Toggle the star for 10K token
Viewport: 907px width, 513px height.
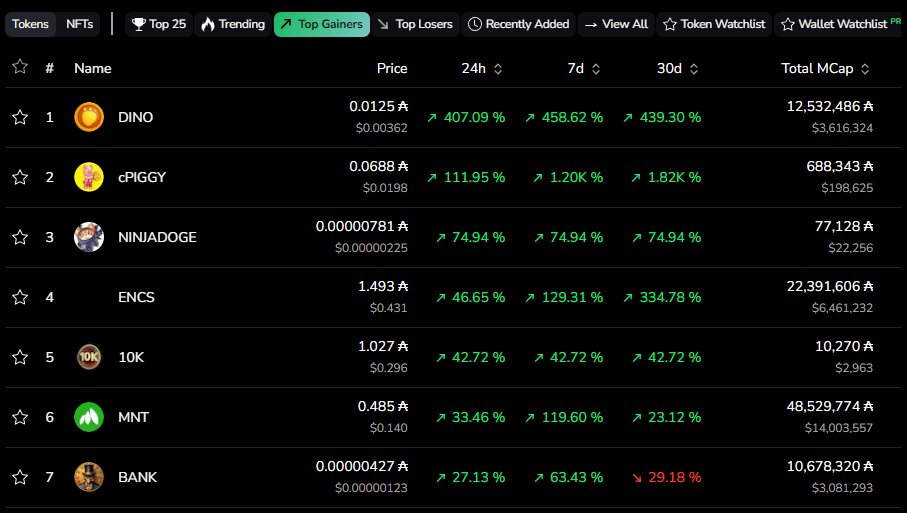20,357
